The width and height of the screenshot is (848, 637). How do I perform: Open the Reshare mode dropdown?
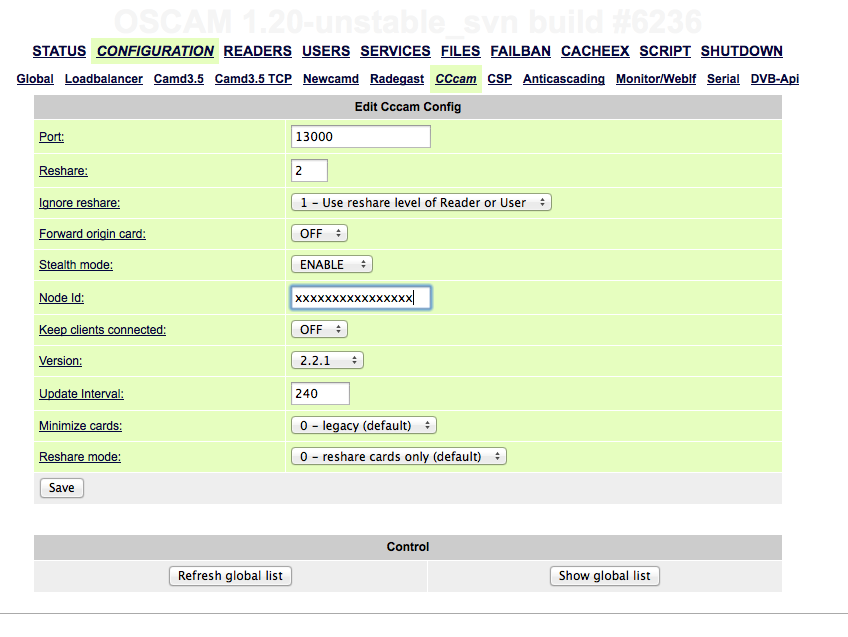click(x=399, y=456)
